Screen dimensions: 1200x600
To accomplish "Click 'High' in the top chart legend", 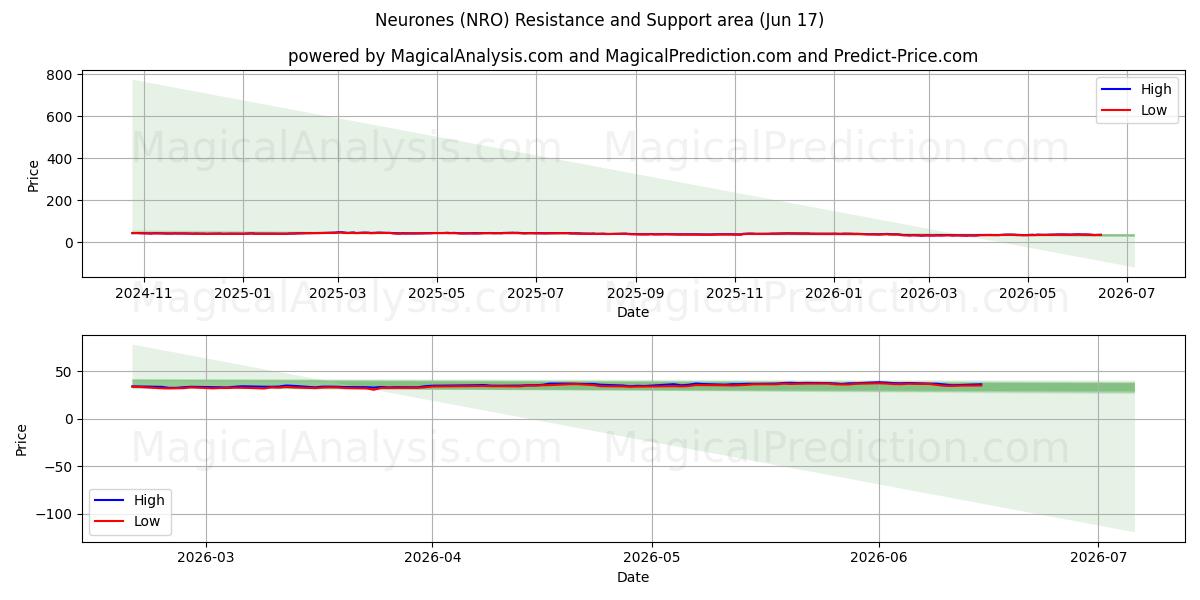I will click(x=1156, y=90).
